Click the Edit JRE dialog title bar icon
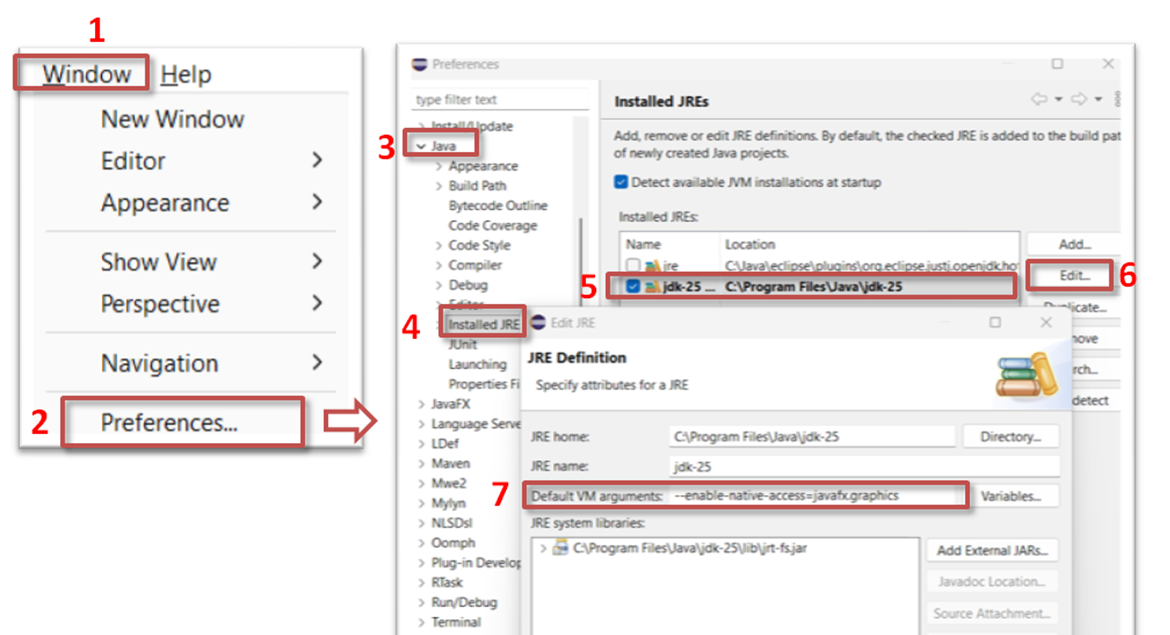The height and width of the screenshot is (635, 1170). (537, 322)
